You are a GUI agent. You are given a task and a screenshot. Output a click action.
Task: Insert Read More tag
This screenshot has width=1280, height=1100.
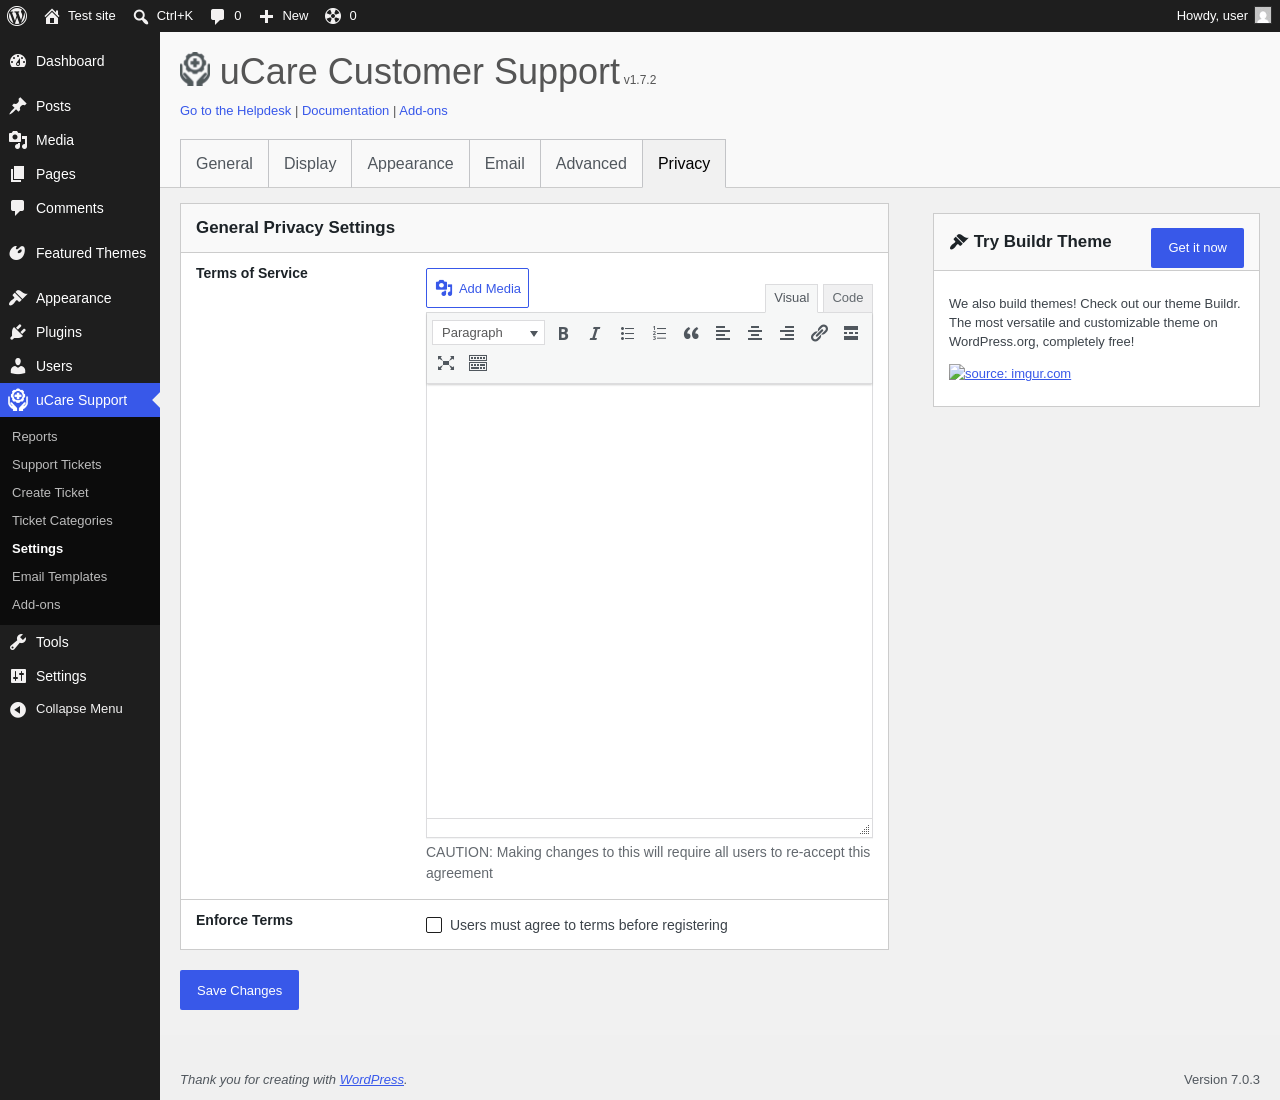click(851, 333)
